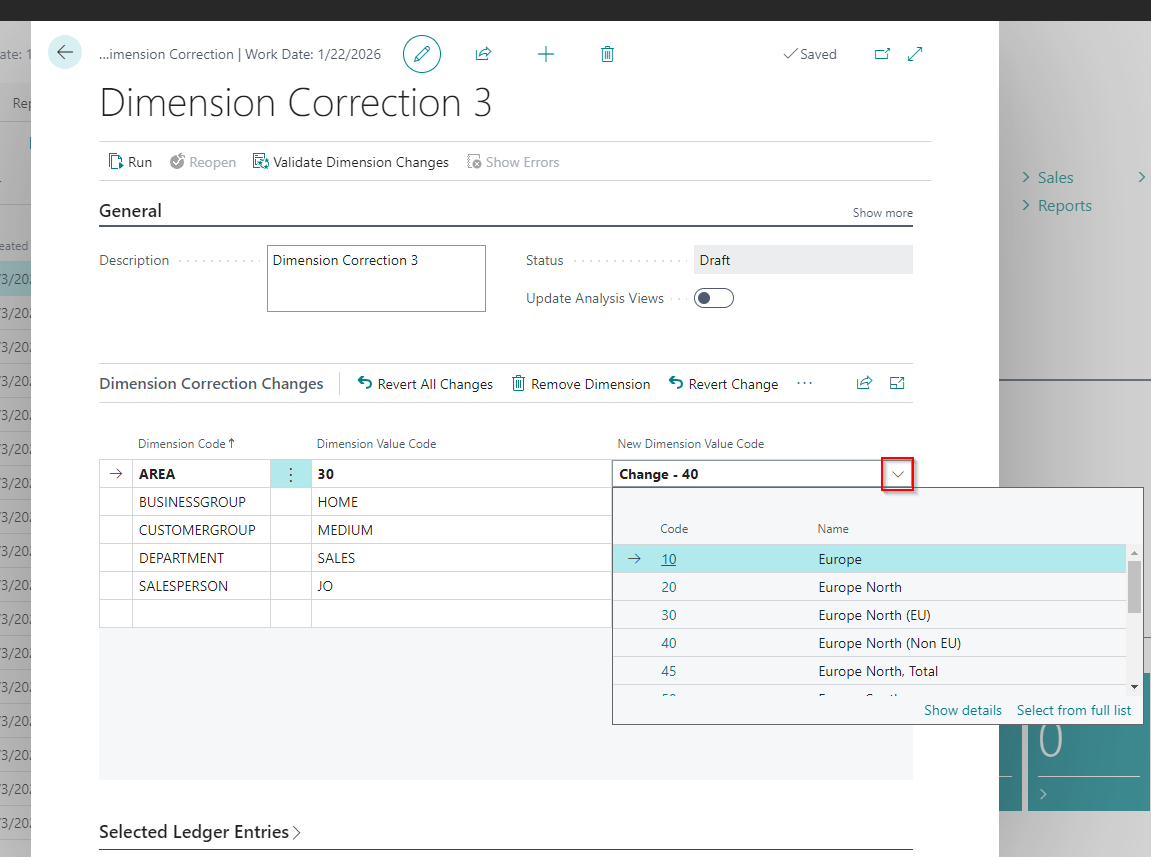Expand the Selected Ledger Entries section
1151x857 pixels.
[x=200, y=831]
